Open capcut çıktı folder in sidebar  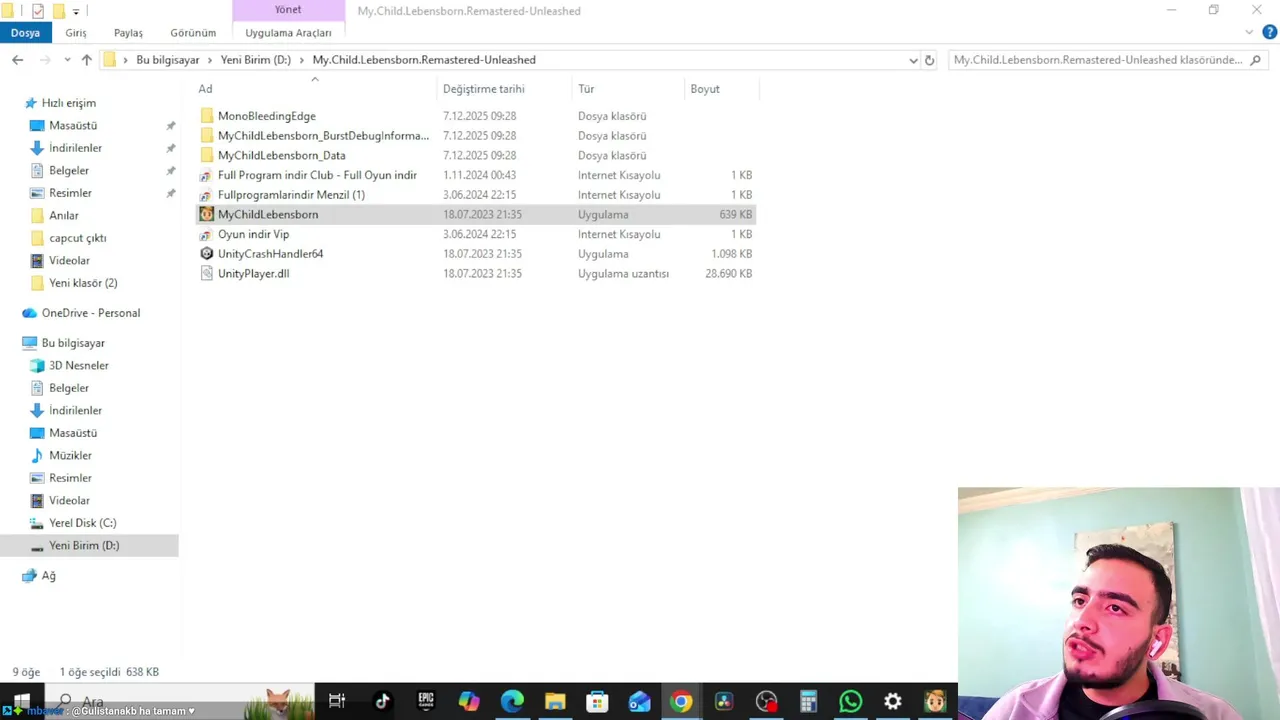coord(77,238)
